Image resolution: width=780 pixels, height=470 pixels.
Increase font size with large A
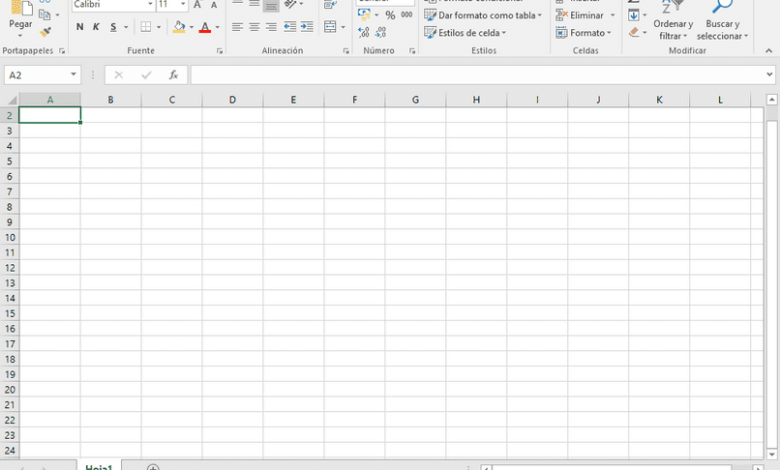click(x=197, y=5)
